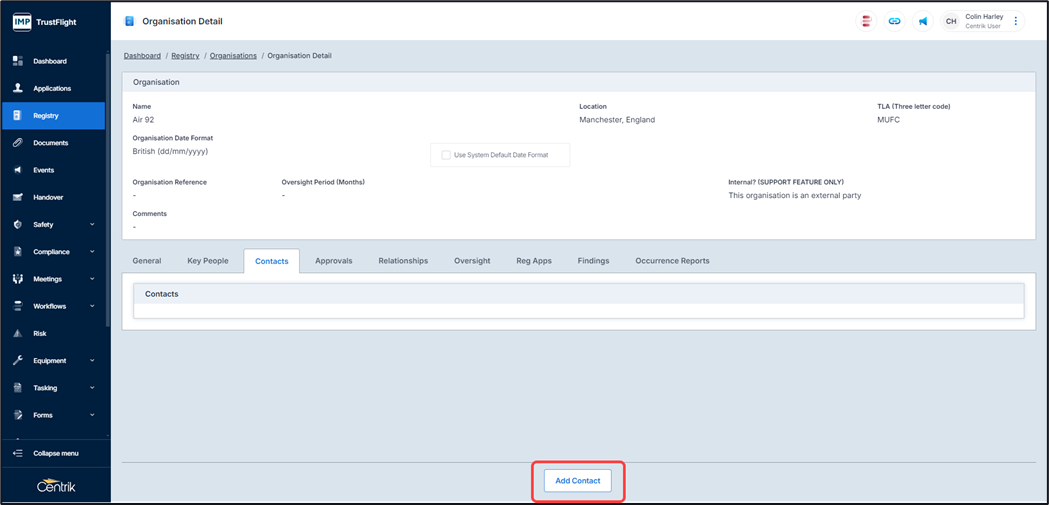The width and height of the screenshot is (1049, 505).
Task: Click the sidebar vertical scrollbar
Action: tap(107, 200)
